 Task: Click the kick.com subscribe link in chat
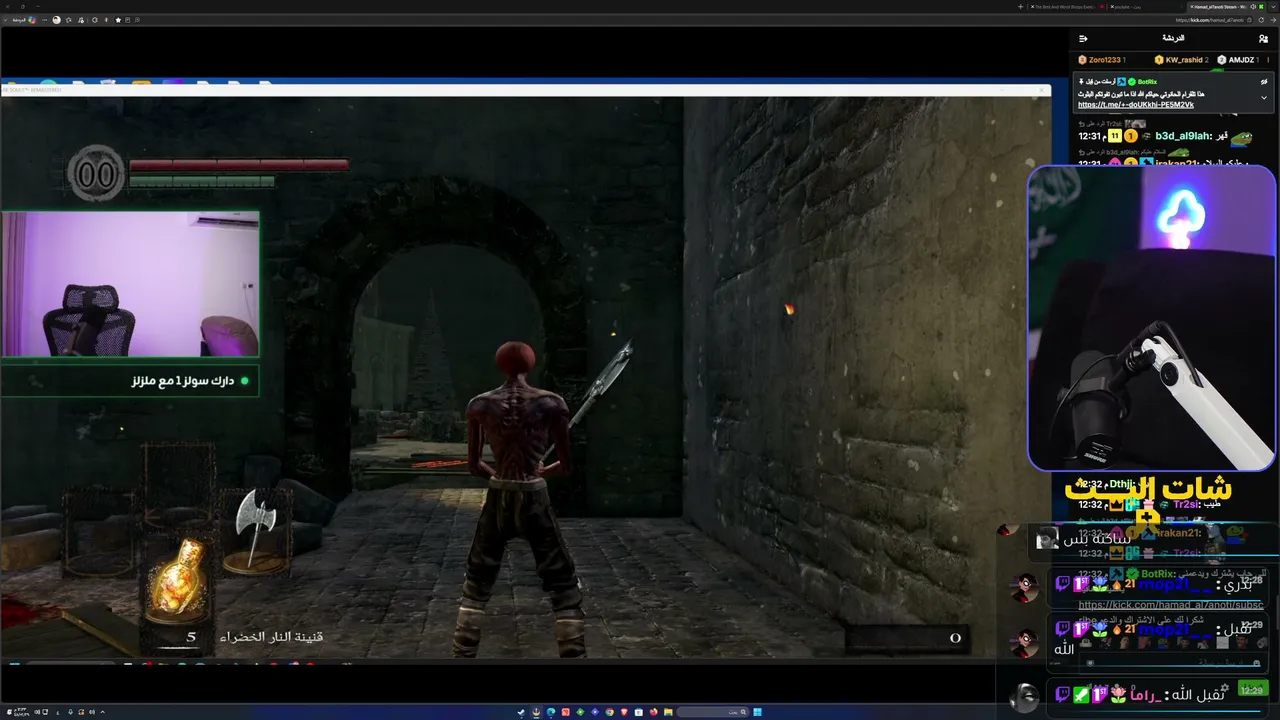[x=1171, y=605]
